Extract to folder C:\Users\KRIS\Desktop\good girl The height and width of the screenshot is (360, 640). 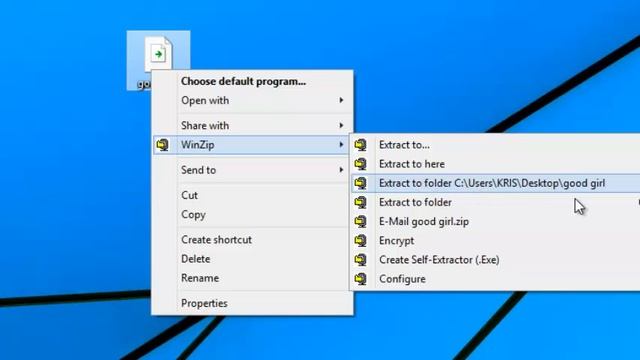pos(496,183)
